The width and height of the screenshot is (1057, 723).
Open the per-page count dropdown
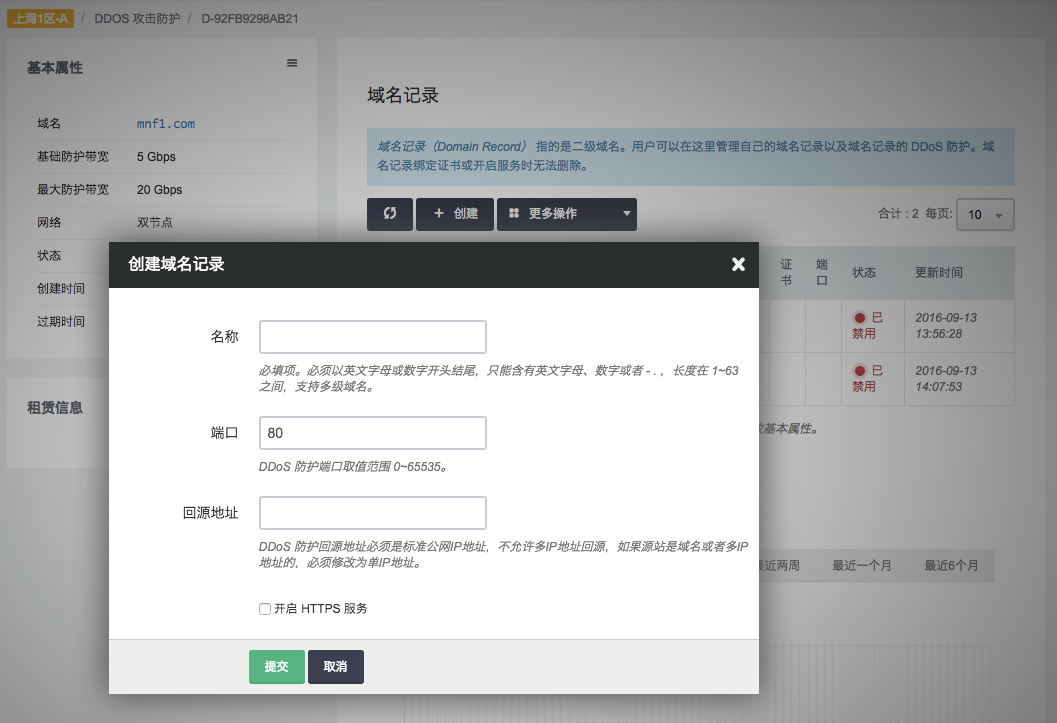985,215
